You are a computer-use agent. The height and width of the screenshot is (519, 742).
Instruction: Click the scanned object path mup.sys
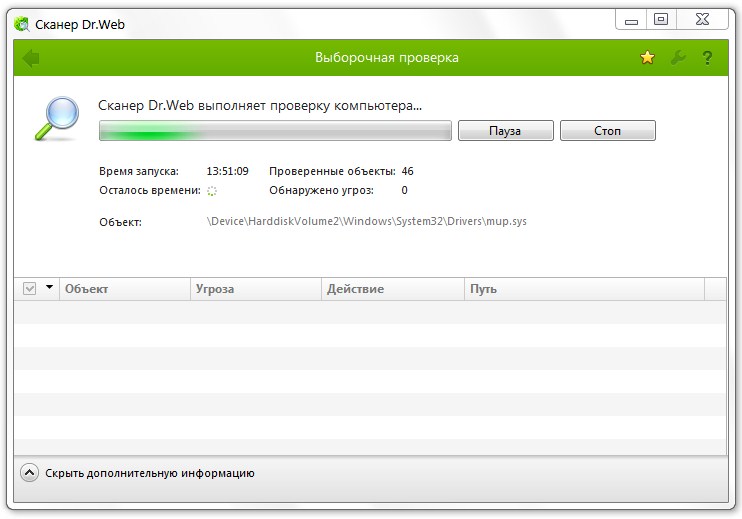[367, 221]
